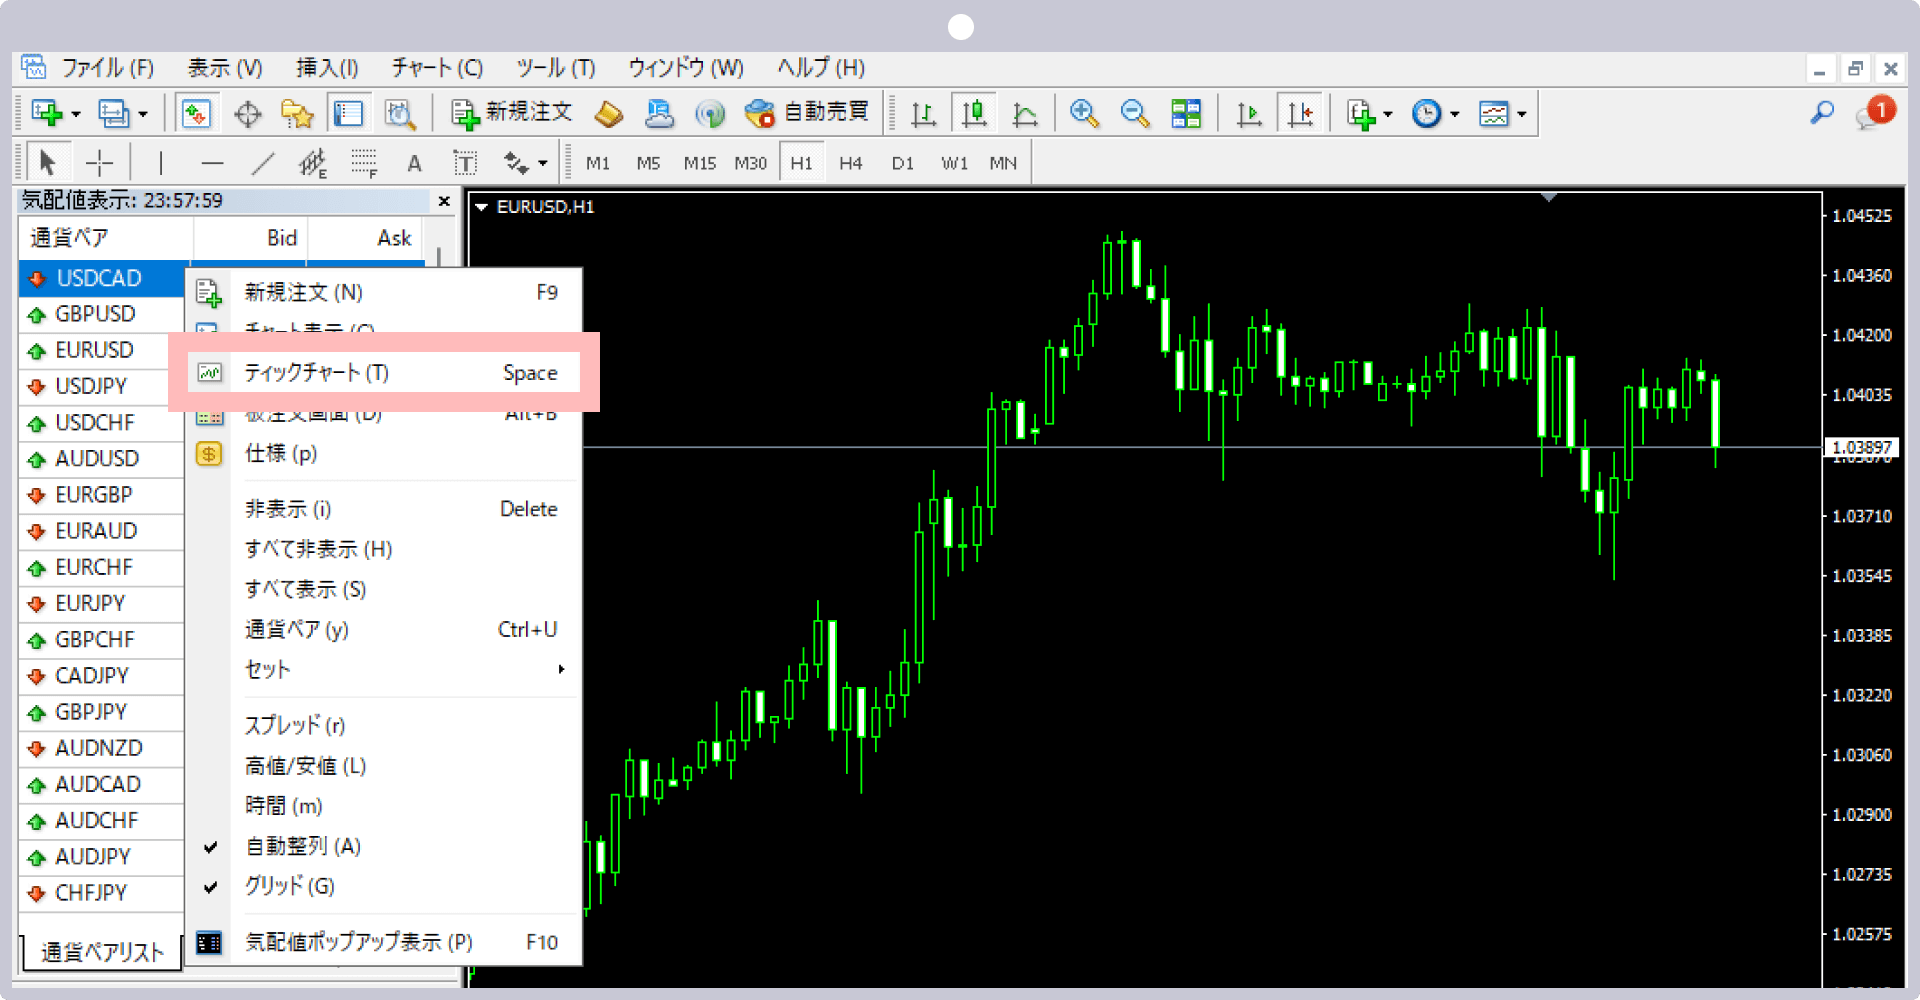Draw a horizontal line tool
The height and width of the screenshot is (1000, 1920).
(212, 162)
